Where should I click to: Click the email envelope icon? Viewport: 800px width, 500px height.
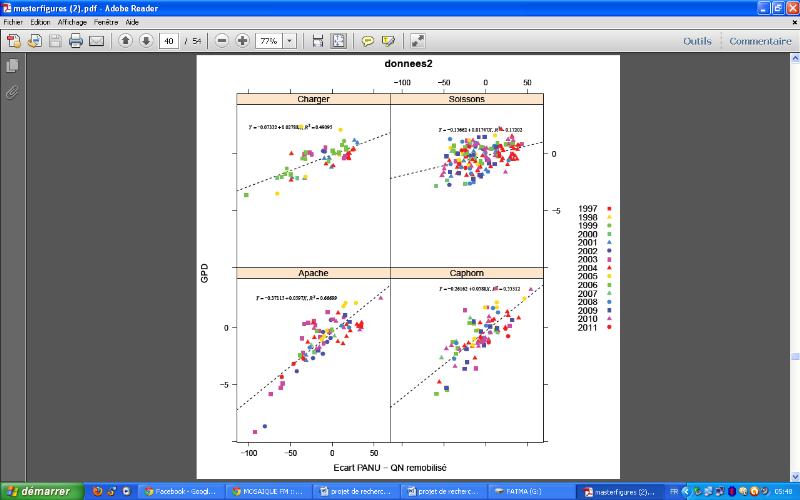97,41
